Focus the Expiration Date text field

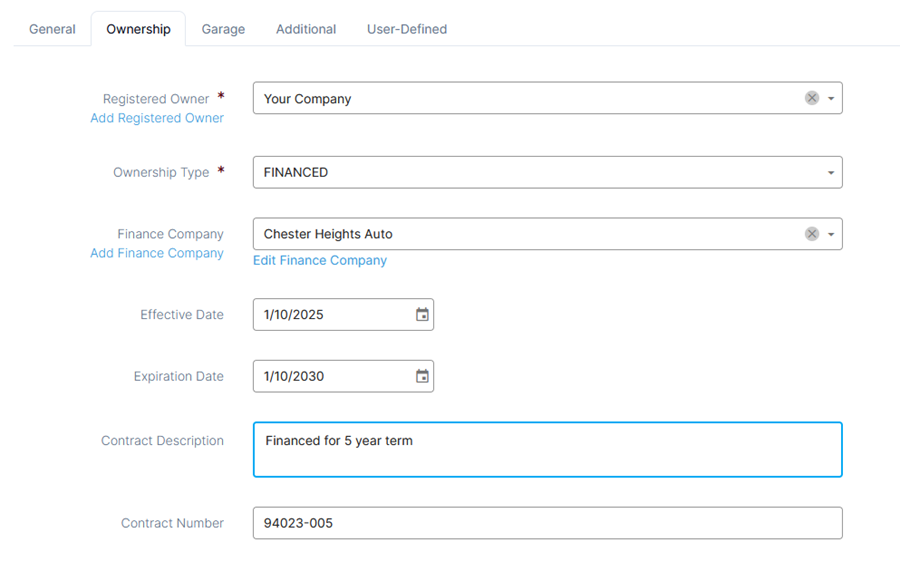tap(334, 376)
